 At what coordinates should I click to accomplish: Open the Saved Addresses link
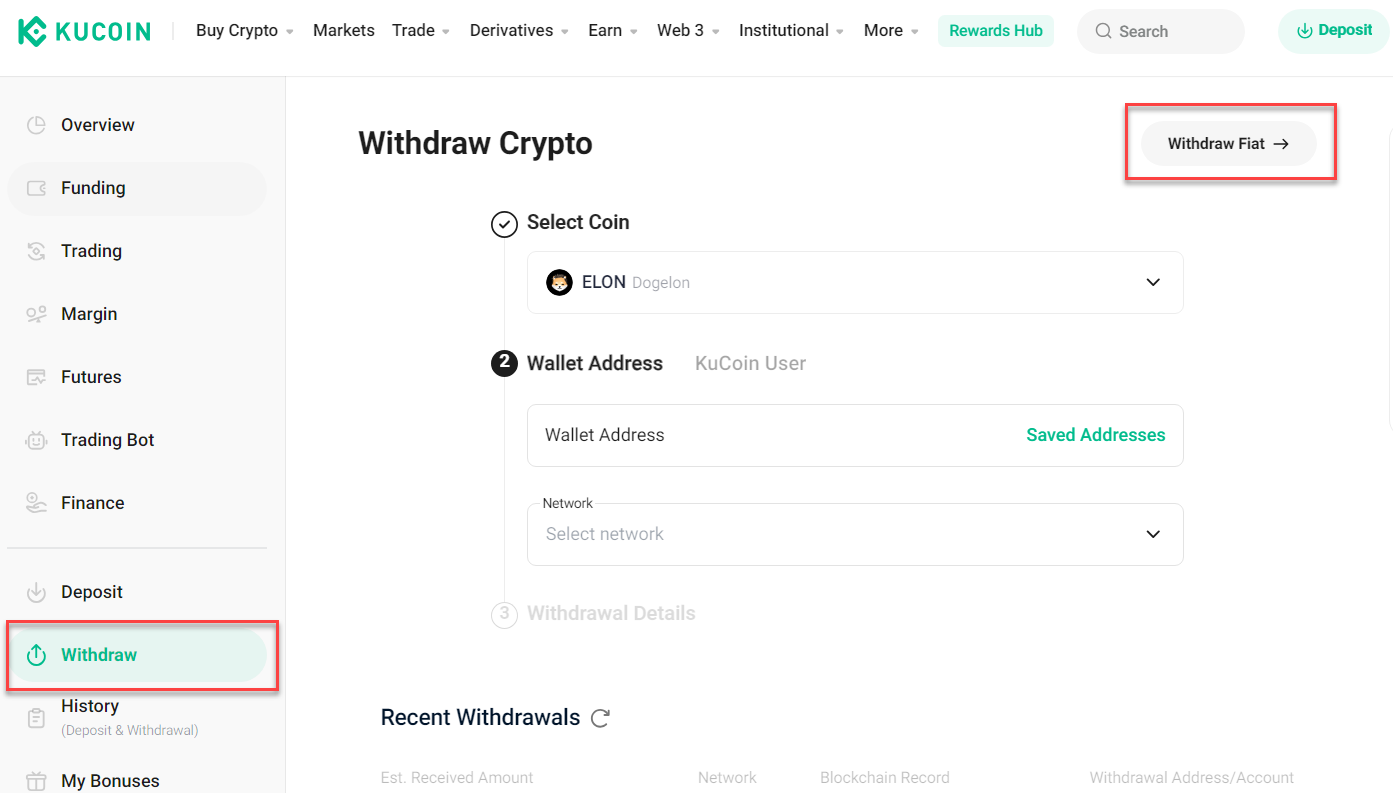[x=1096, y=435]
